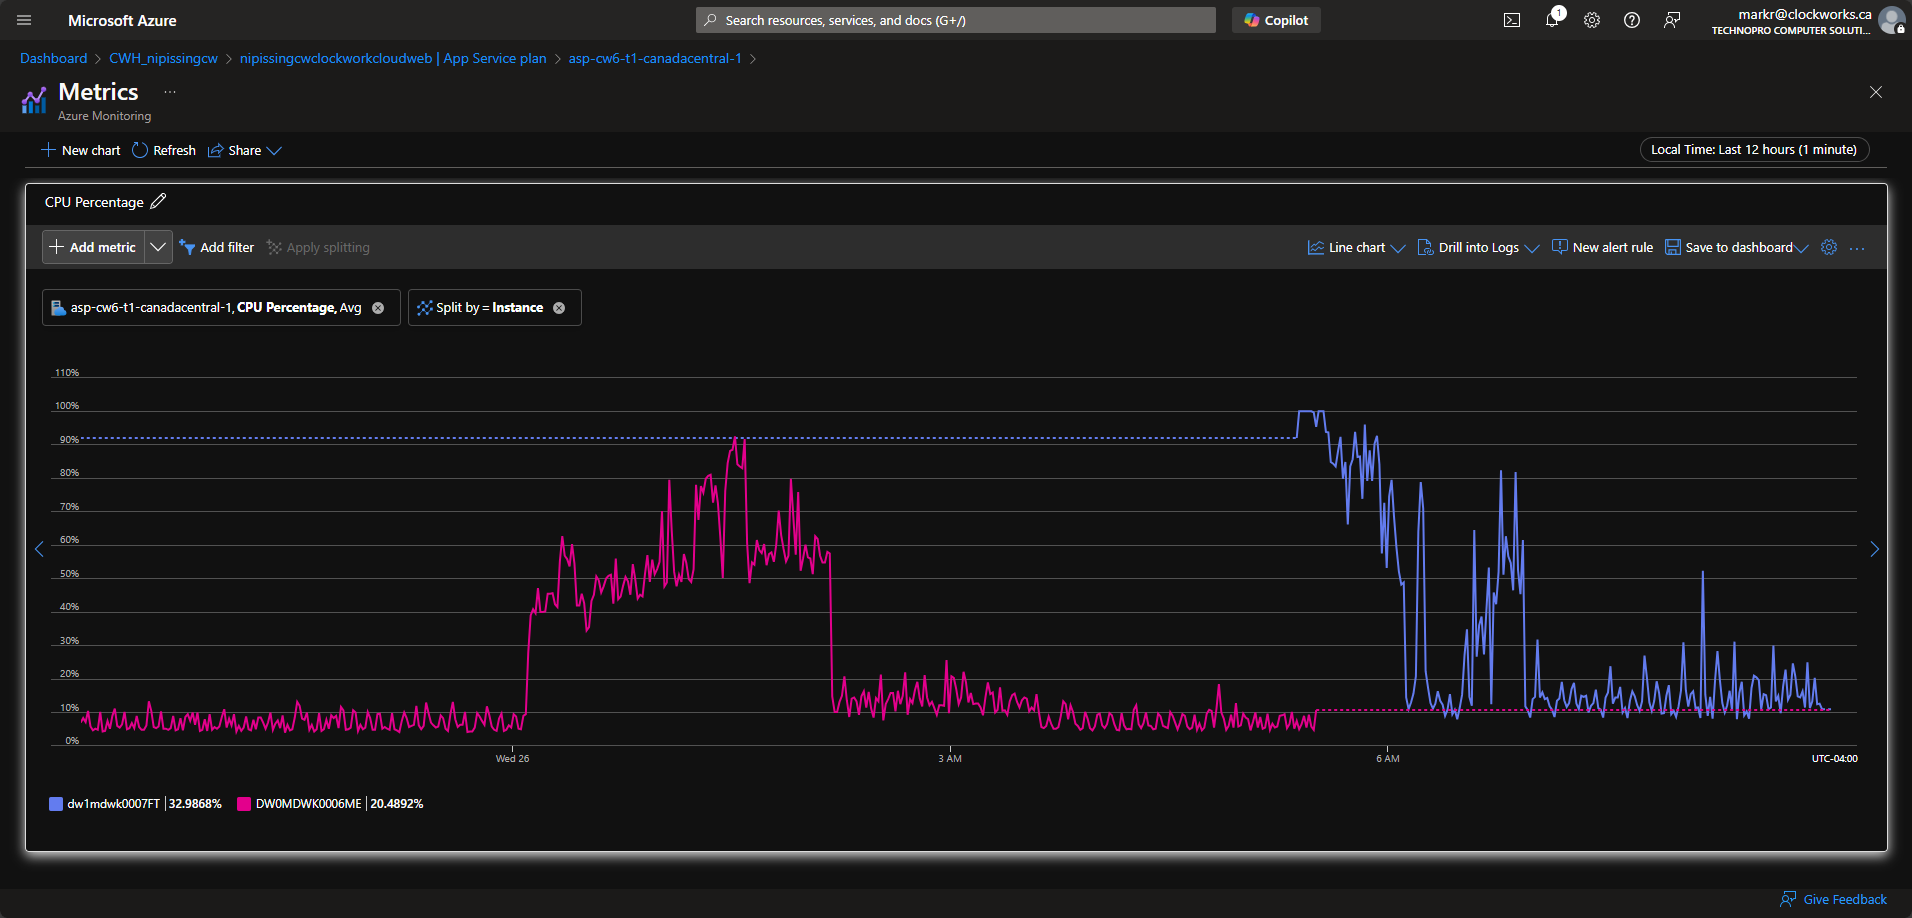Click the 6 AM axis label

pyautogui.click(x=1387, y=758)
